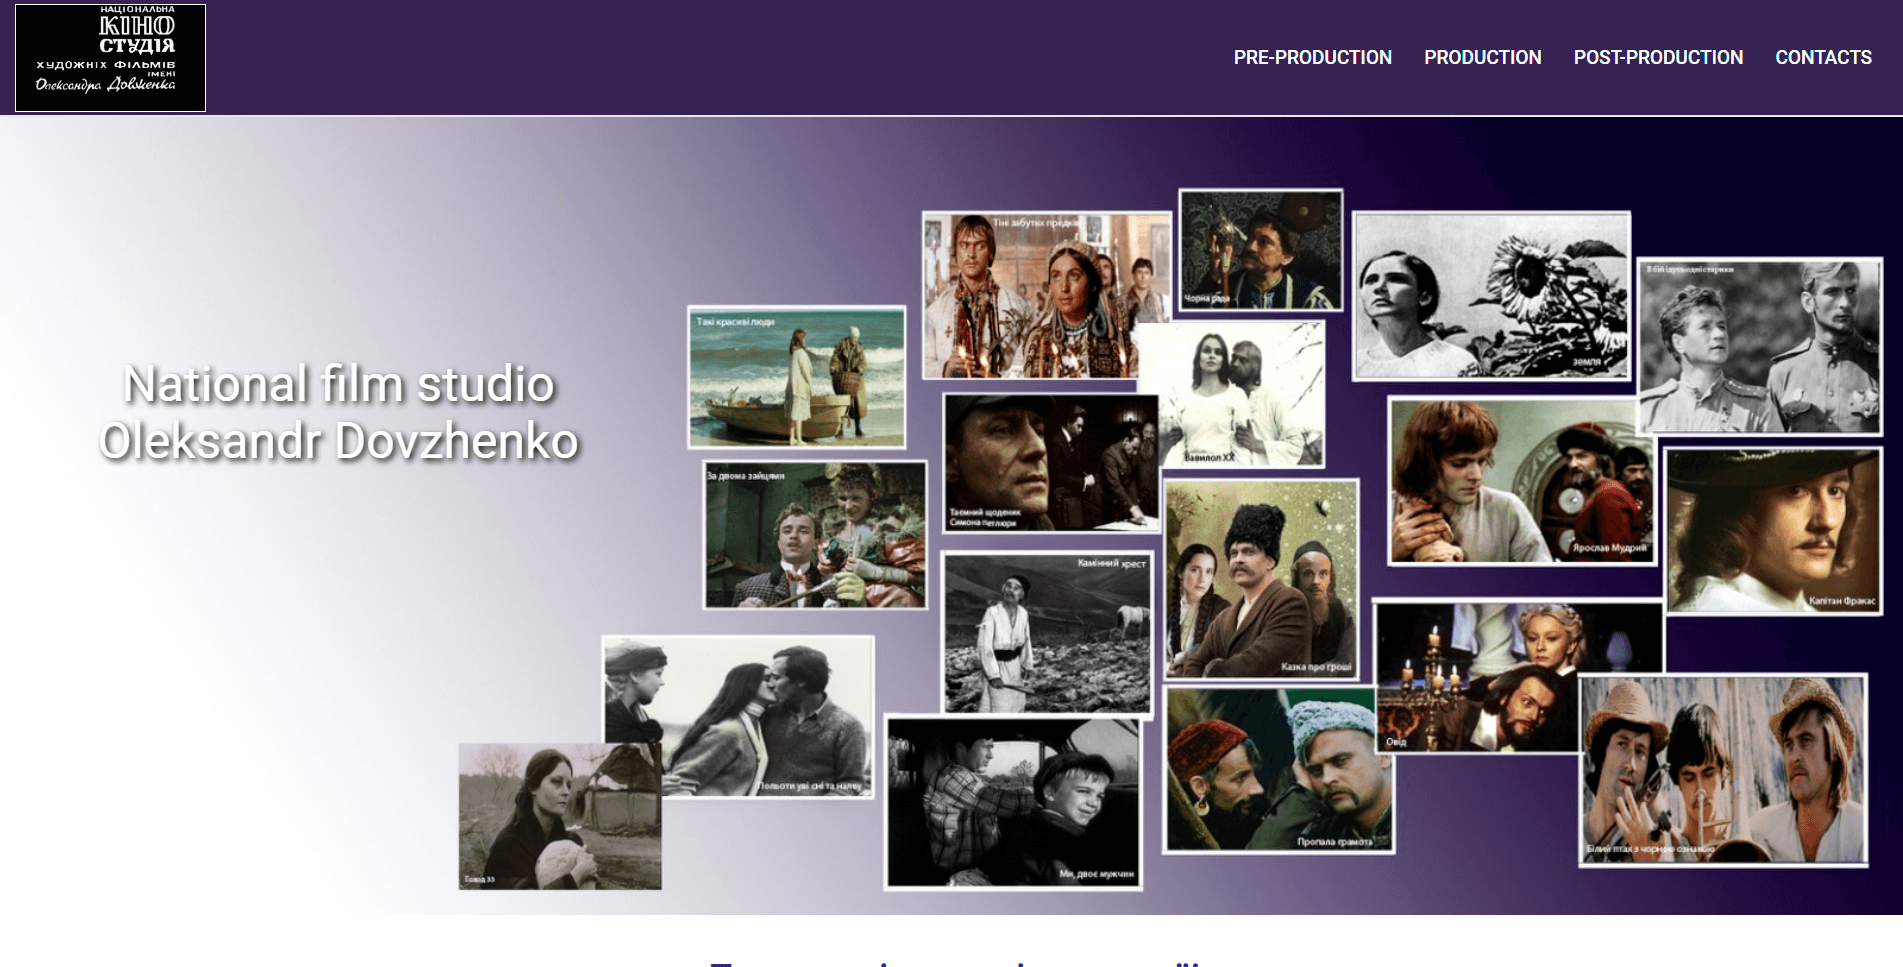Select the two pilots black-and-white still
1903x967 pixels.
click(x=1760, y=346)
